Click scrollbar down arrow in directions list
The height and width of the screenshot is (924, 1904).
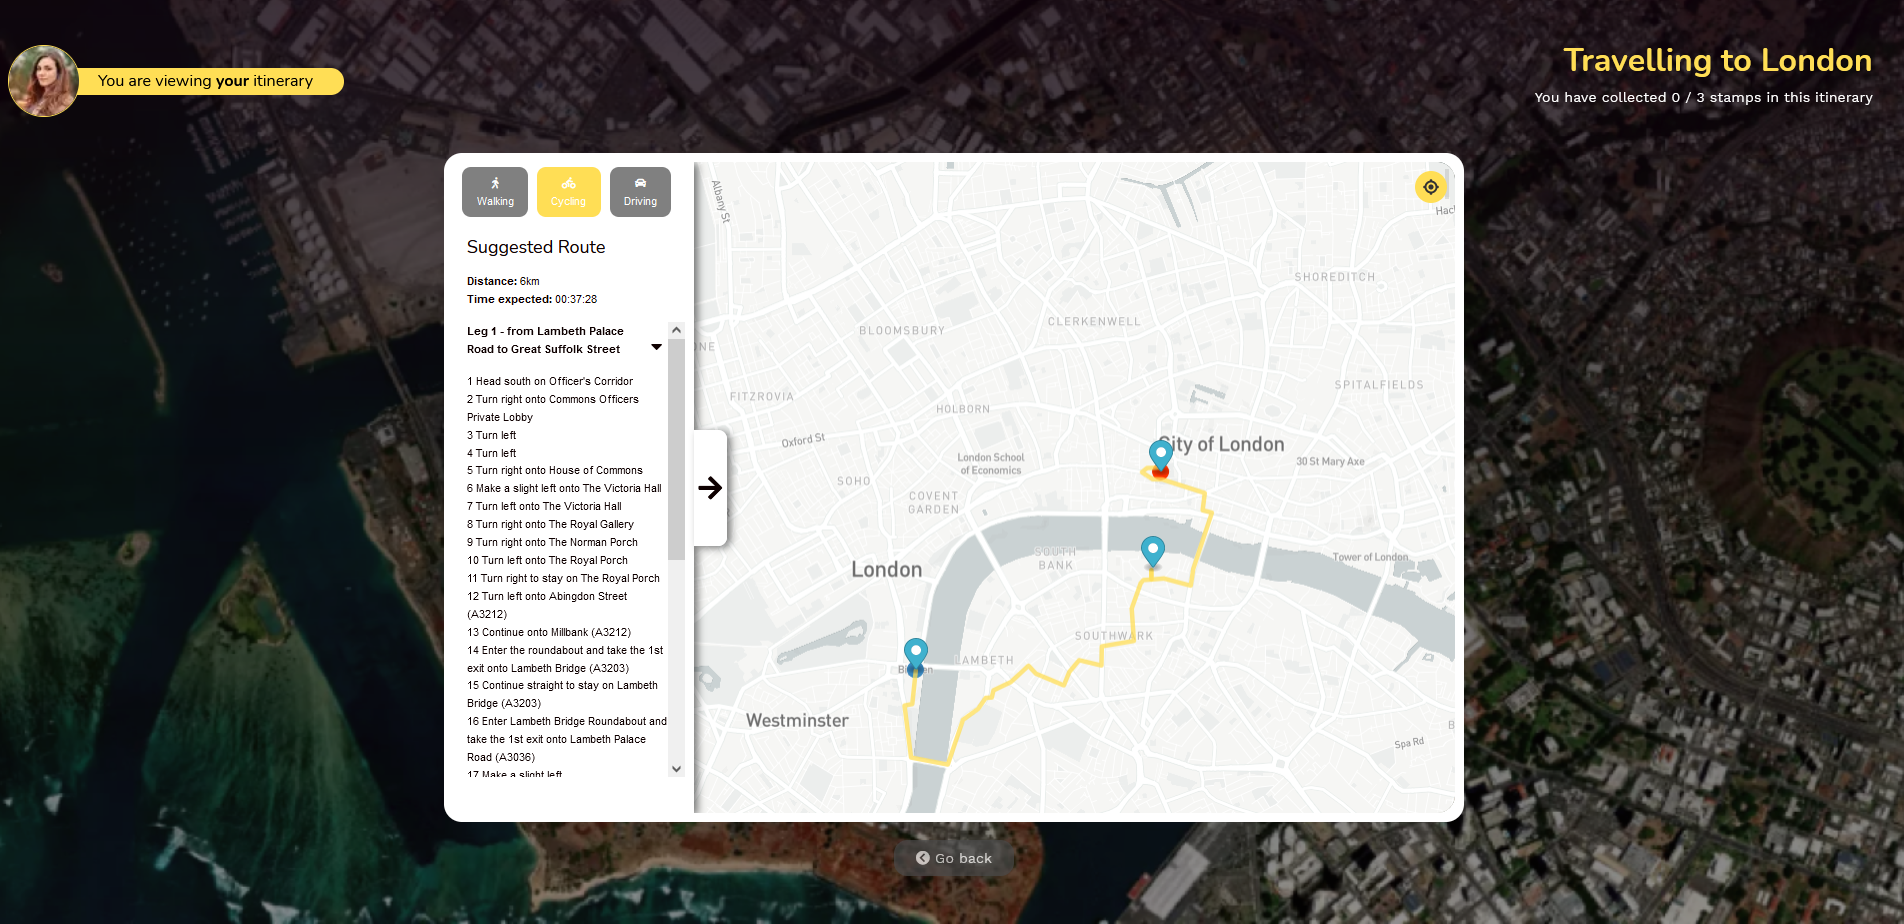(676, 769)
